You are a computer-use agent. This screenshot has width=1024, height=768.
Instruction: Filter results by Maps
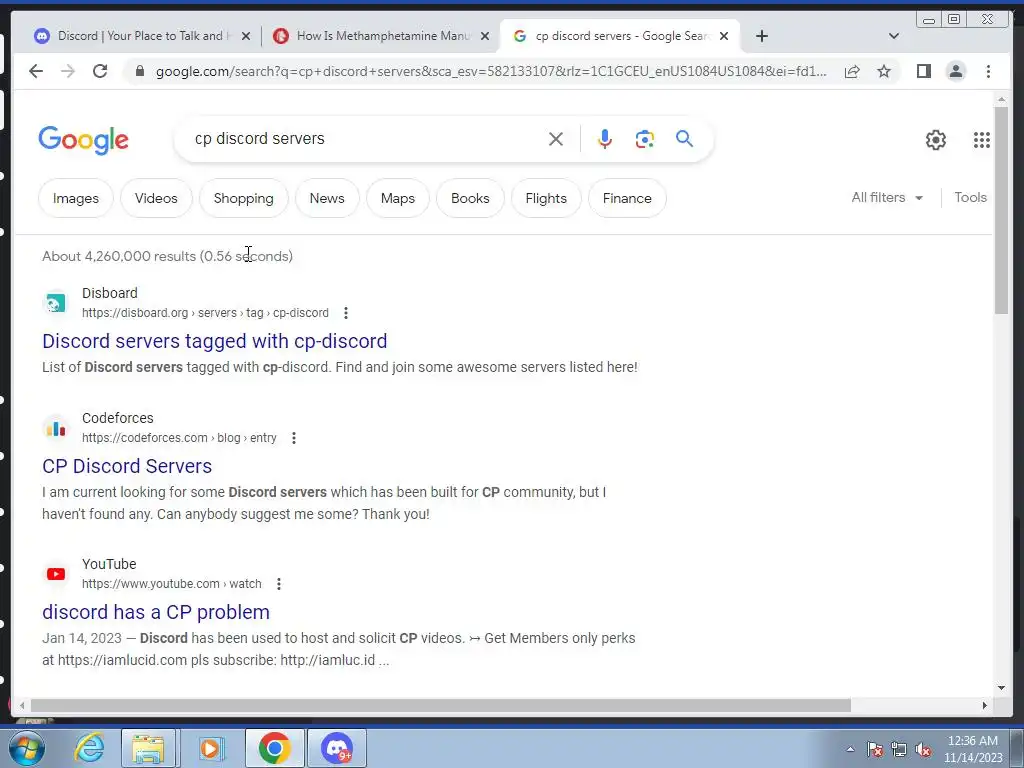[398, 198]
